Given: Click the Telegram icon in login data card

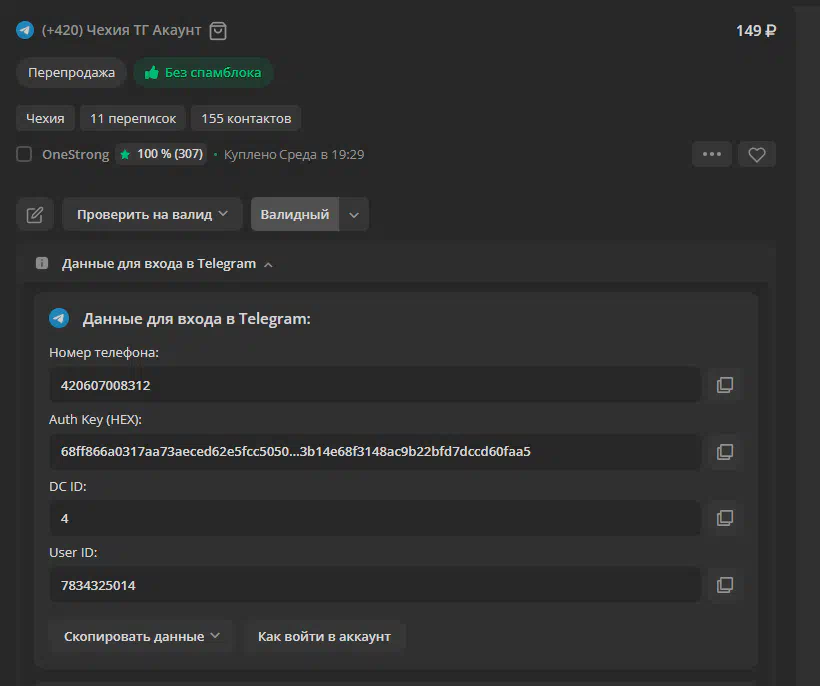Looking at the screenshot, I should click(59, 318).
